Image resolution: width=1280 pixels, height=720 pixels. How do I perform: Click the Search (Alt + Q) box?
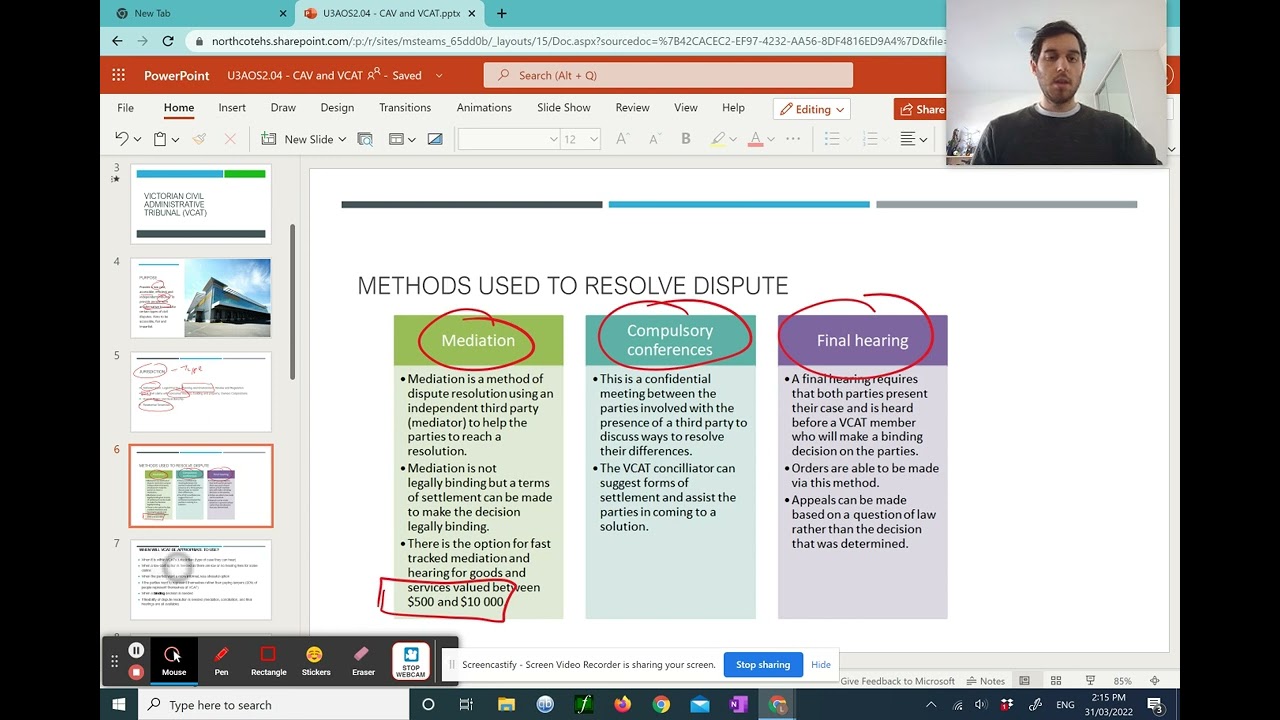pos(668,75)
